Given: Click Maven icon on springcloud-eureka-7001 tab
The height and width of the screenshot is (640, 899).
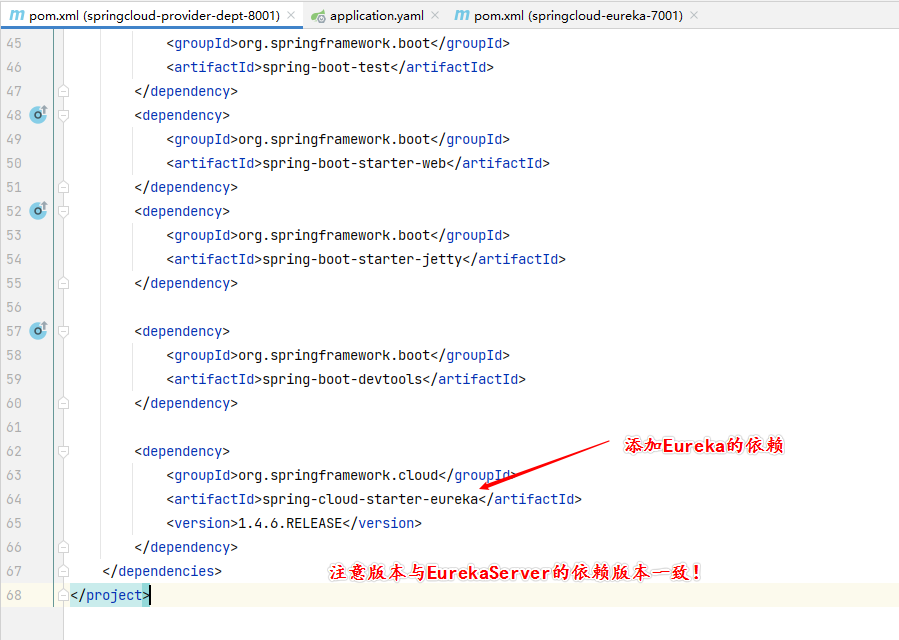Looking at the screenshot, I should tap(461, 16).
